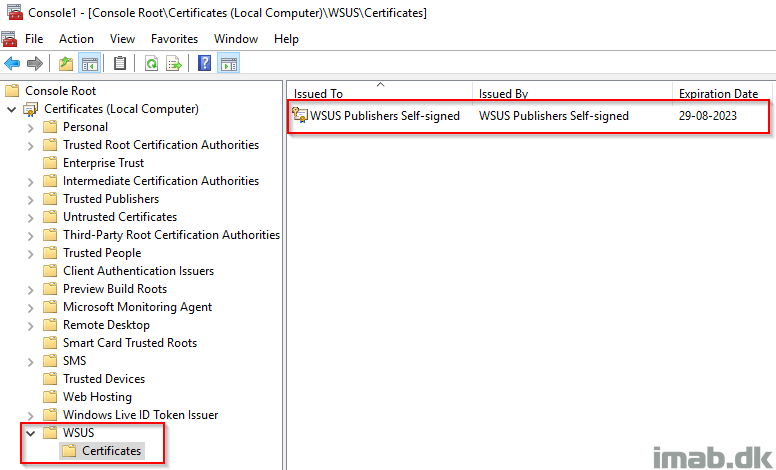776x470 pixels.
Task: Expand Intermediate Certification Authorities
Action: click(x=31, y=182)
